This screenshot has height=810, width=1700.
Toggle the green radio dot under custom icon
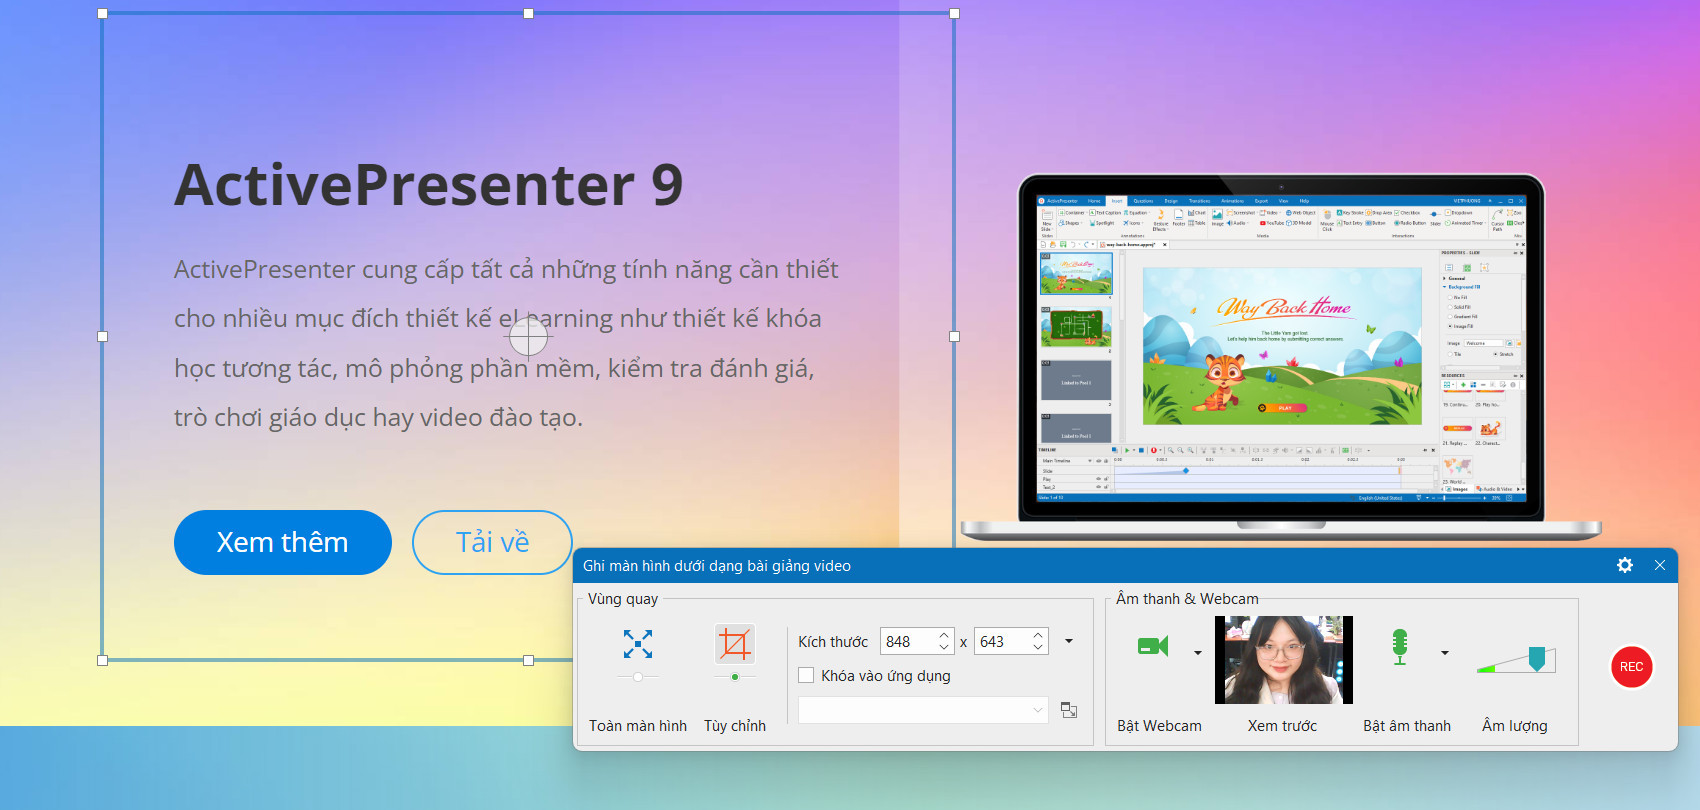pyautogui.click(x=735, y=677)
